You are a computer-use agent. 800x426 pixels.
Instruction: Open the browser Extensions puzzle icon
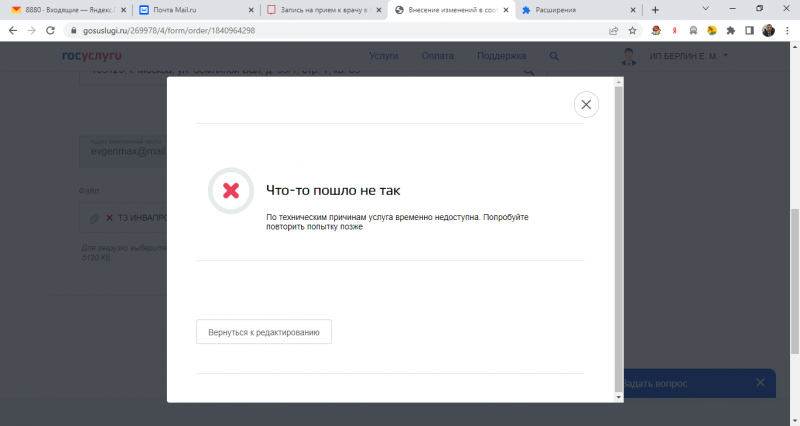(x=730, y=30)
